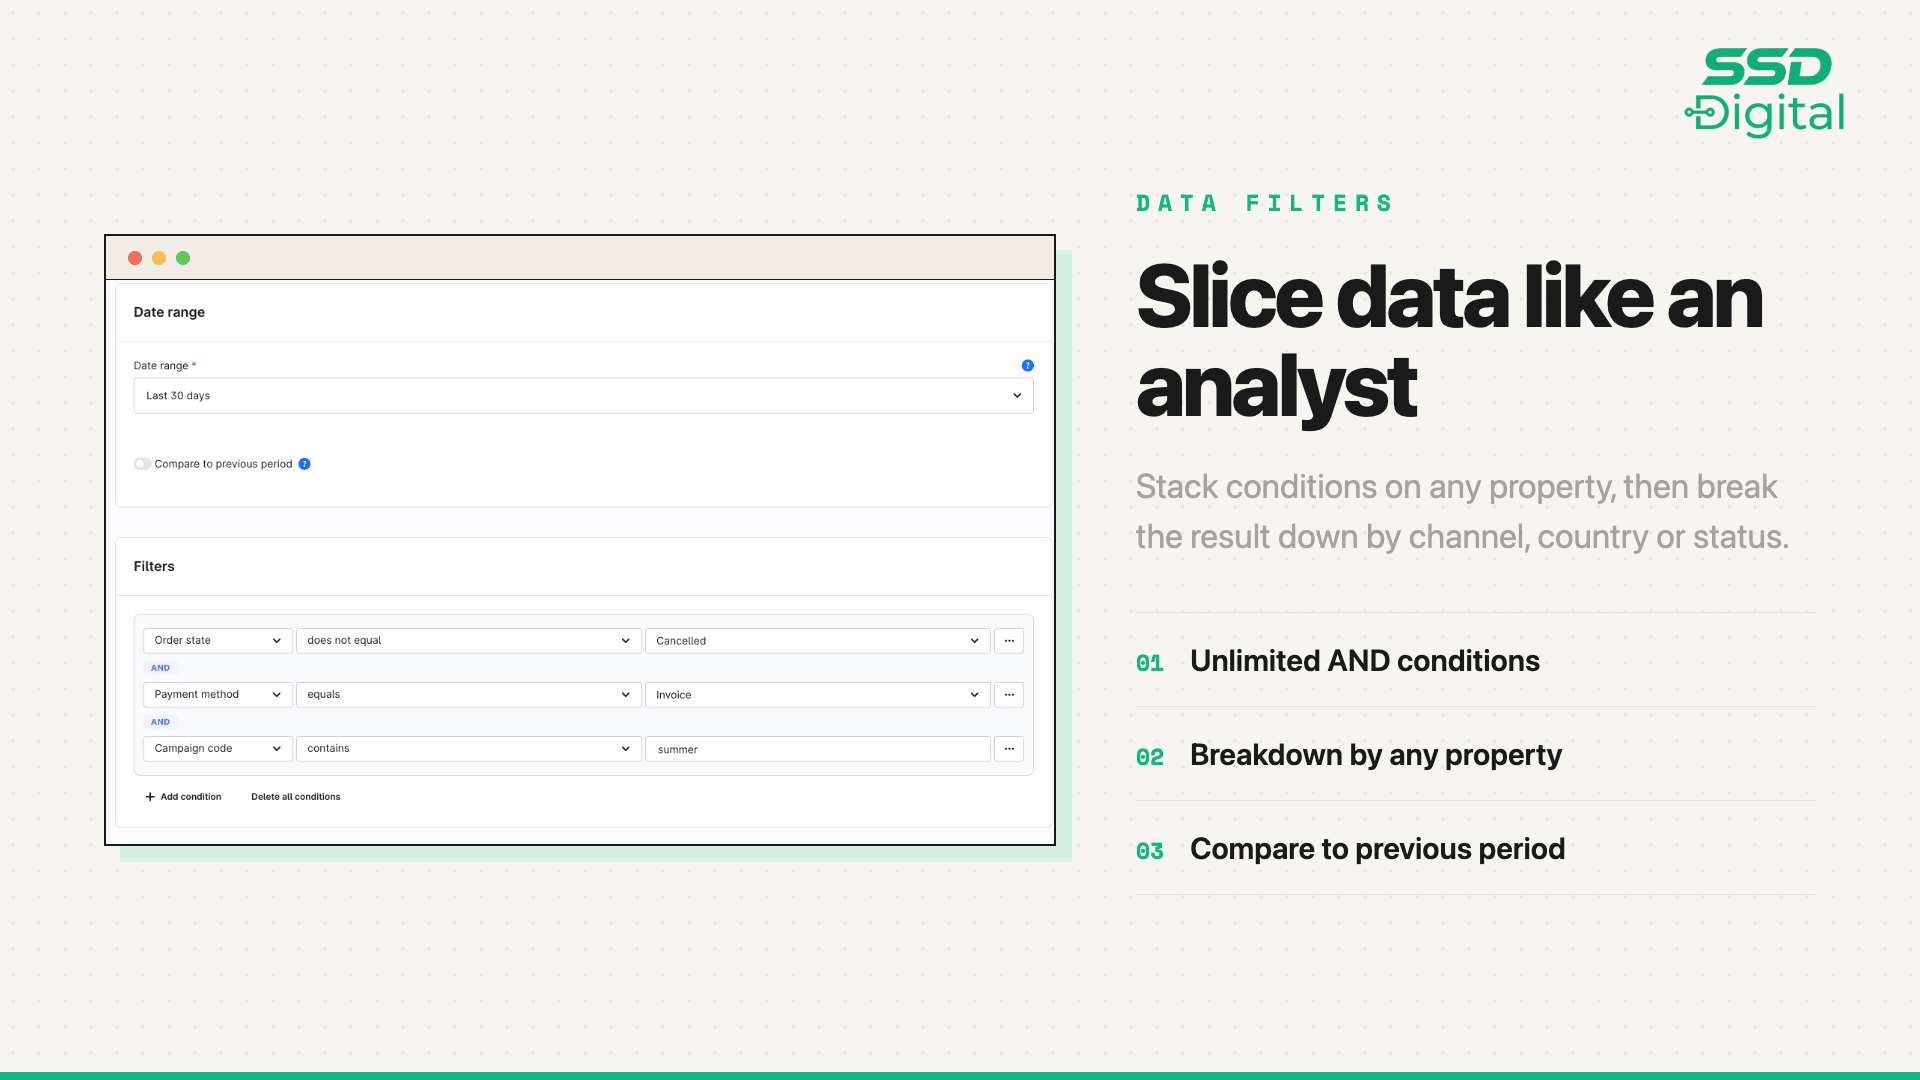Open the Order state property dropdown
Image resolution: width=1920 pixels, height=1080 pixels.
(218, 641)
